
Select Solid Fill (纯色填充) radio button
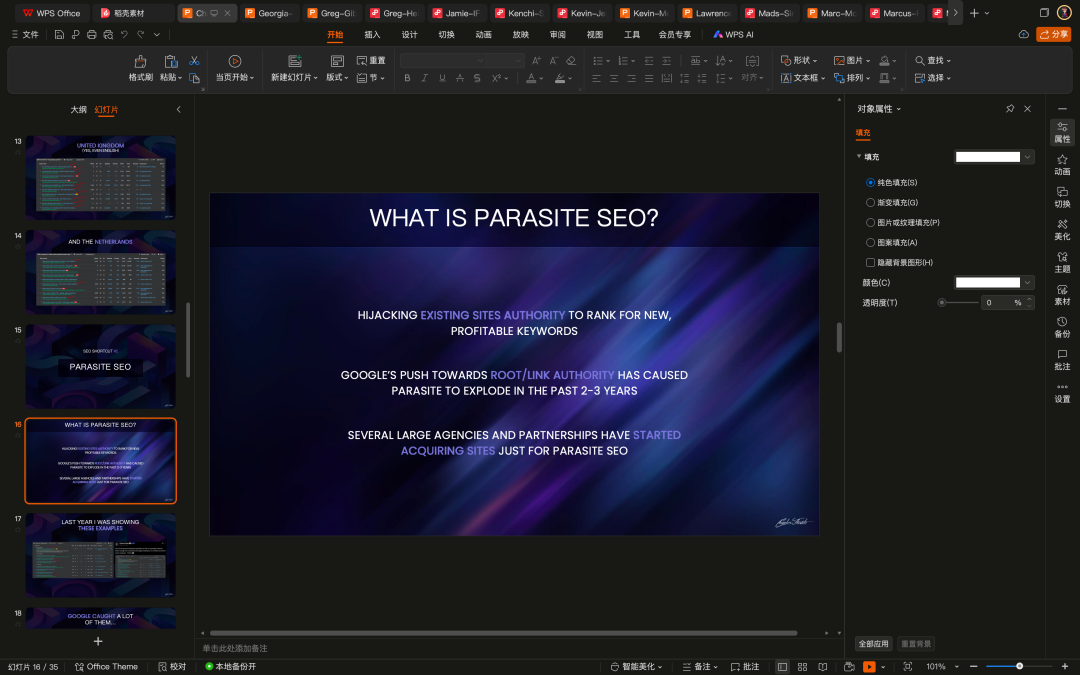coord(870,183)
